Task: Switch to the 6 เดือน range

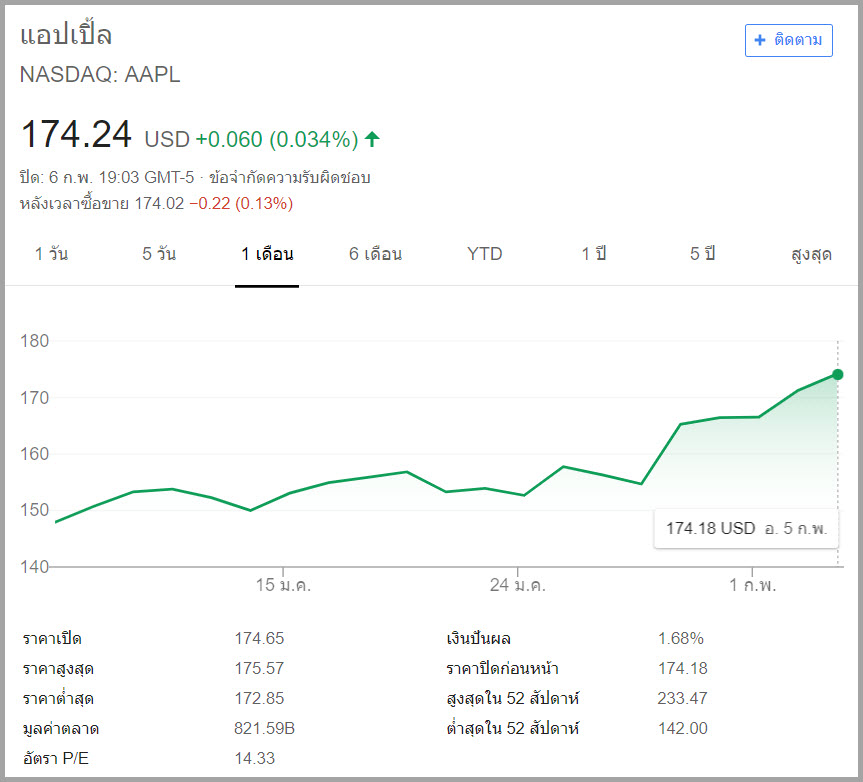Action: click(x=375, y=254)
